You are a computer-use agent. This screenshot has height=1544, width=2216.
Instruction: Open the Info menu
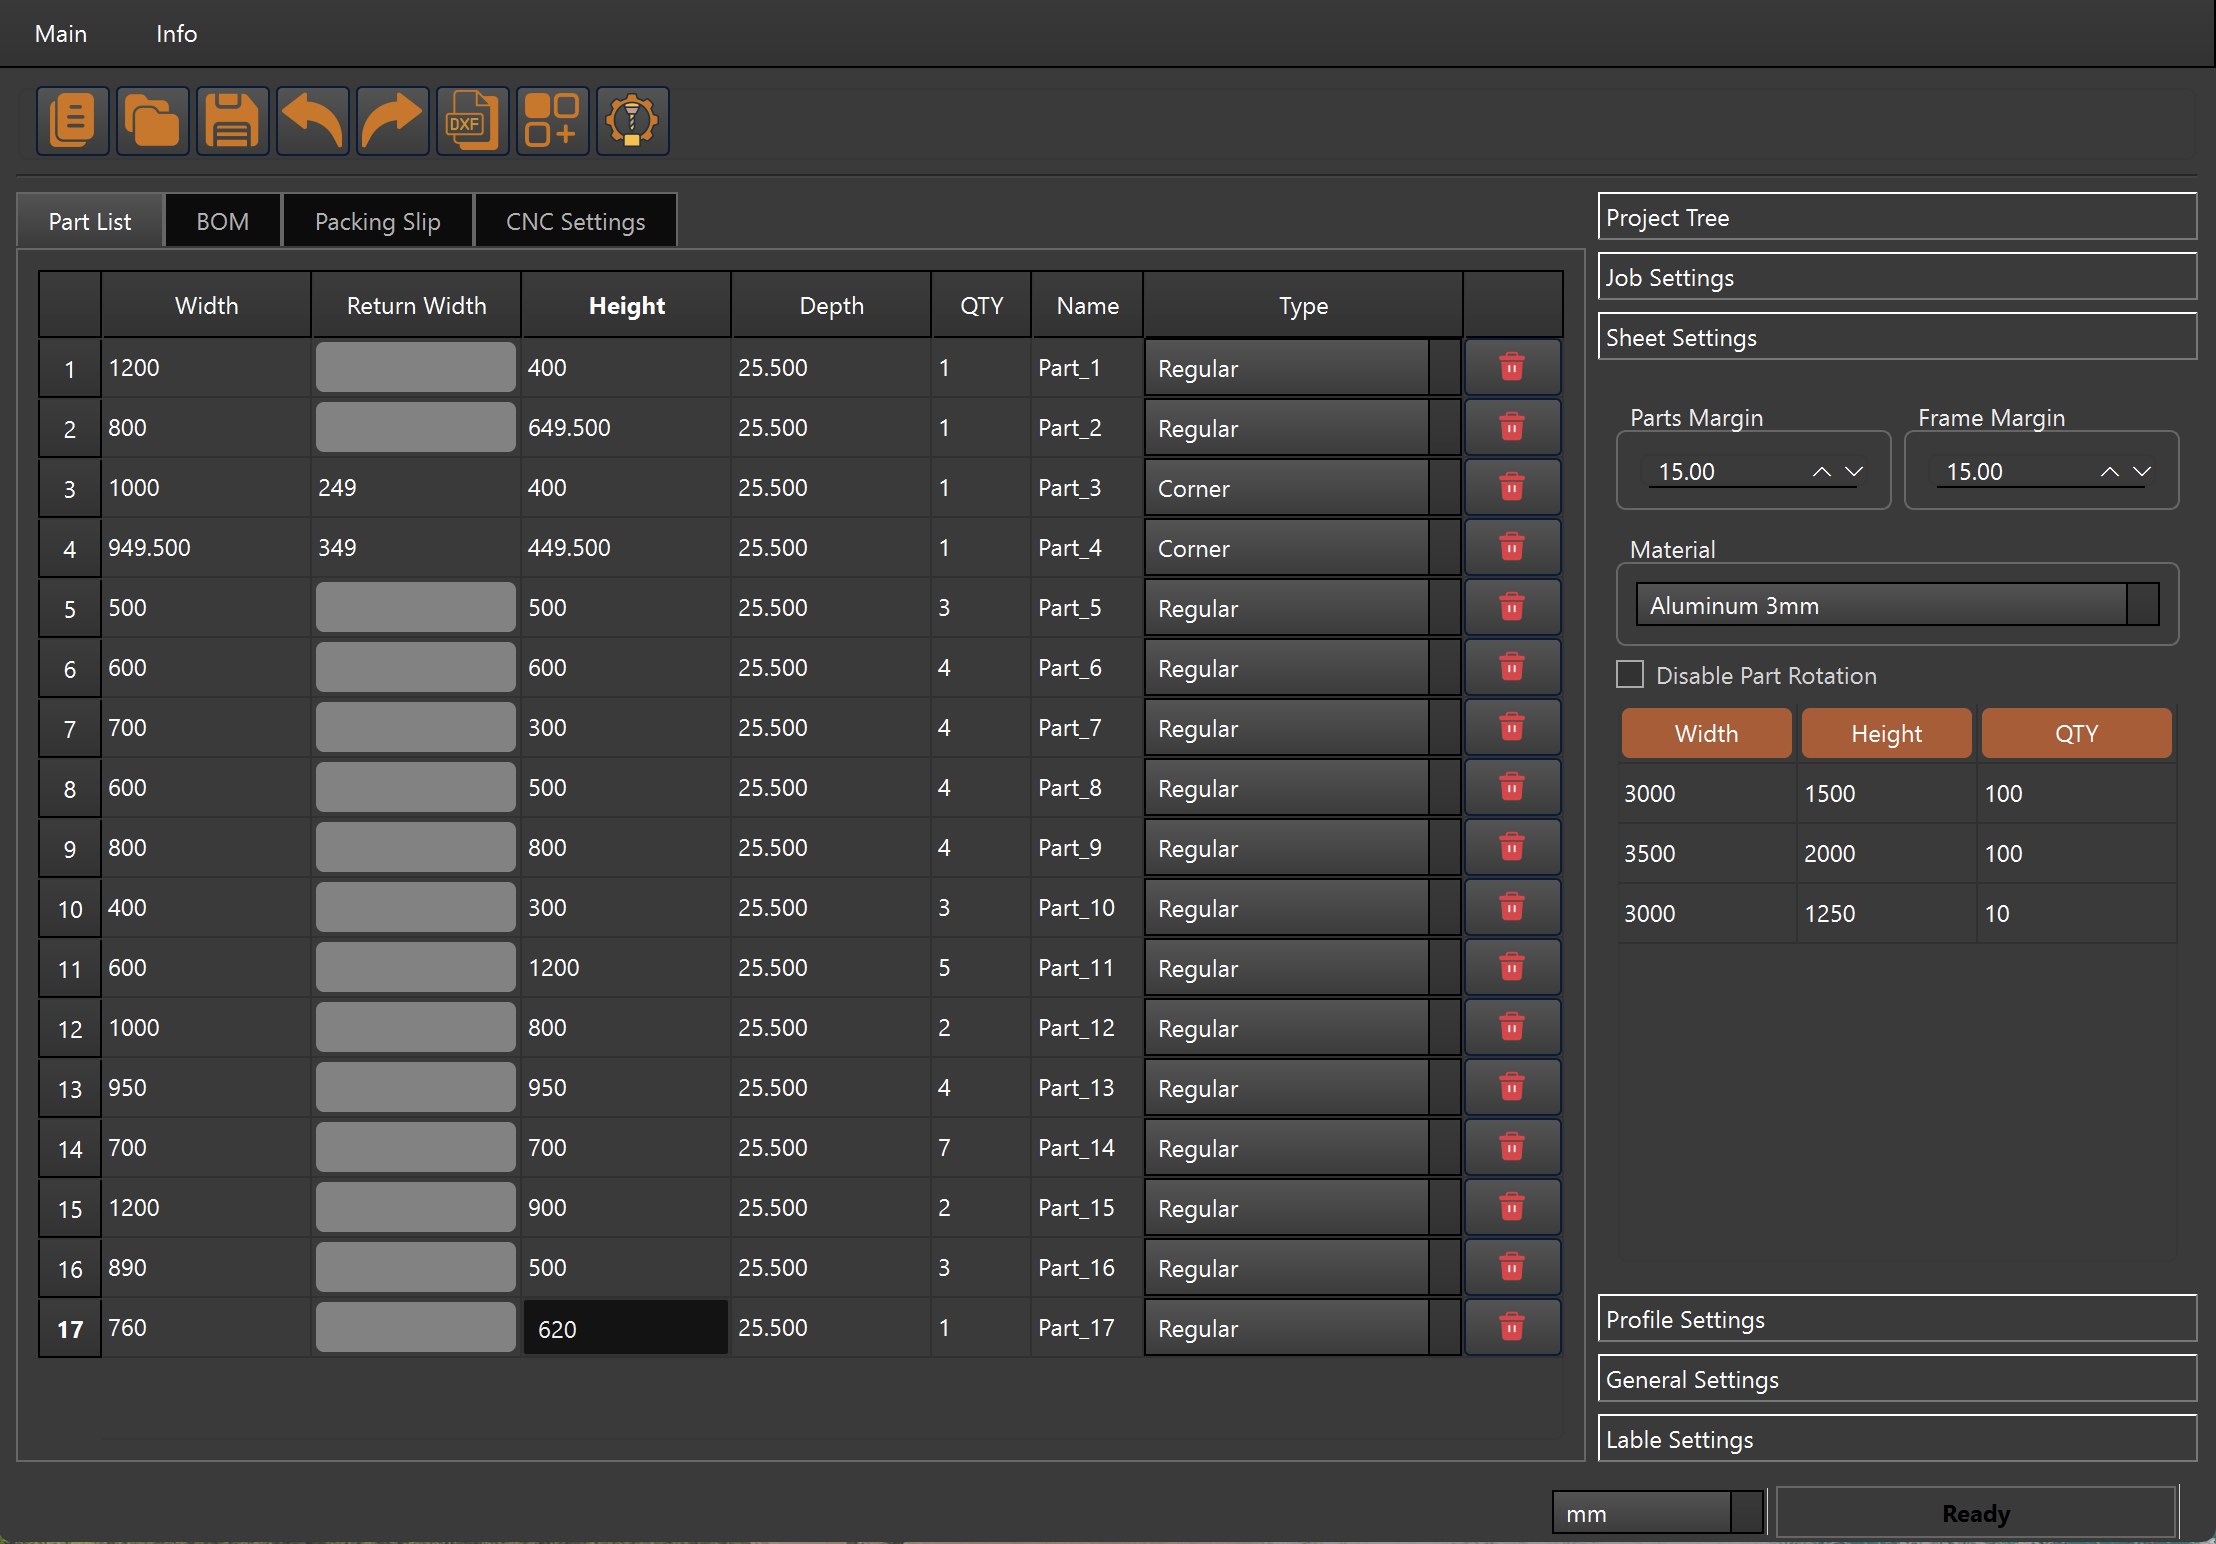point(176,34)
